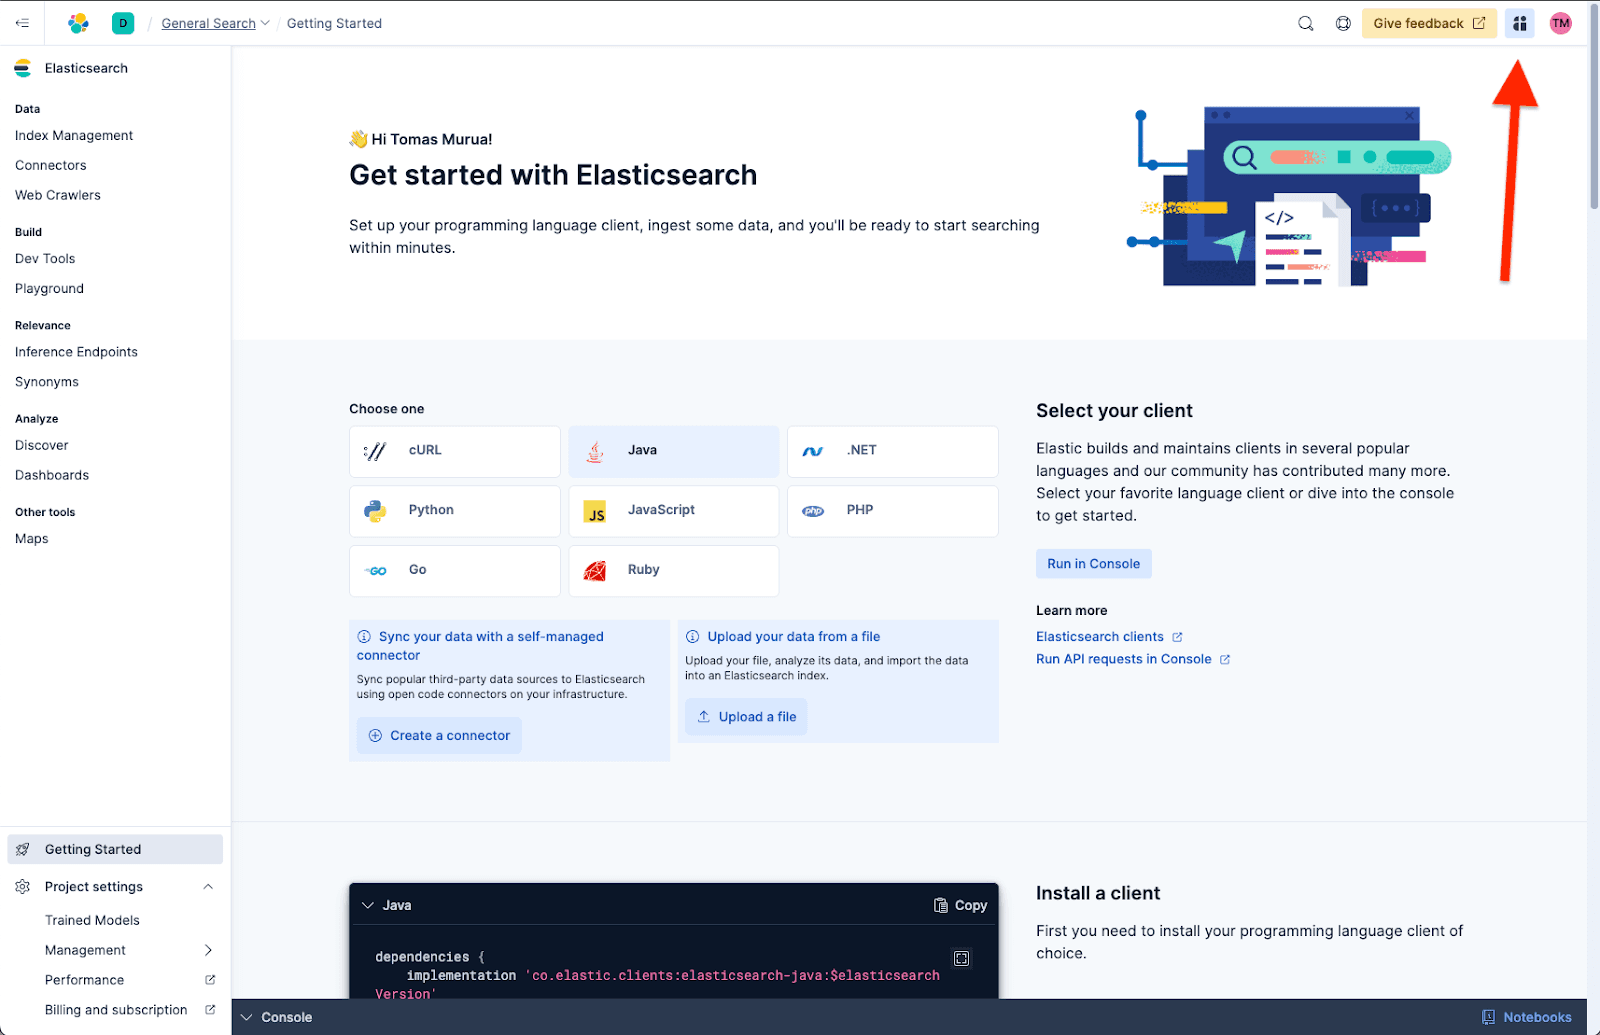This screenshot has width=1600, height=1035.
Task: Open the help icon near Give feedback
Action: [1343, 22]
